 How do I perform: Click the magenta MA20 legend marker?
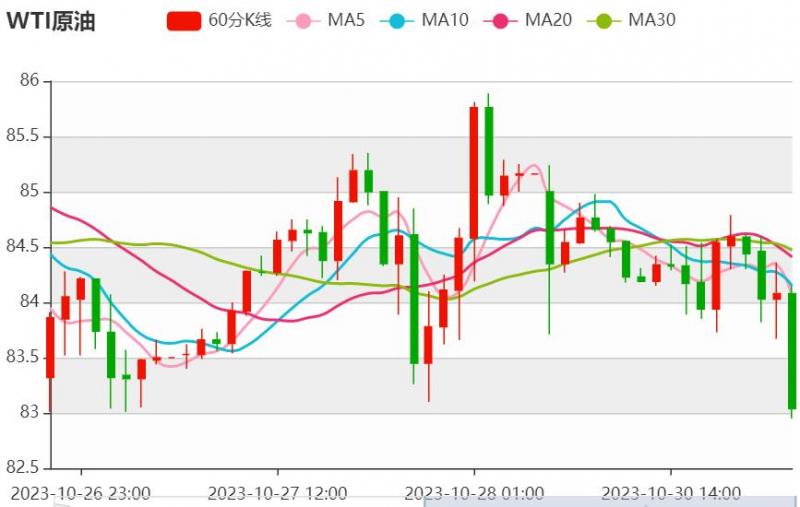pos(500,21)
